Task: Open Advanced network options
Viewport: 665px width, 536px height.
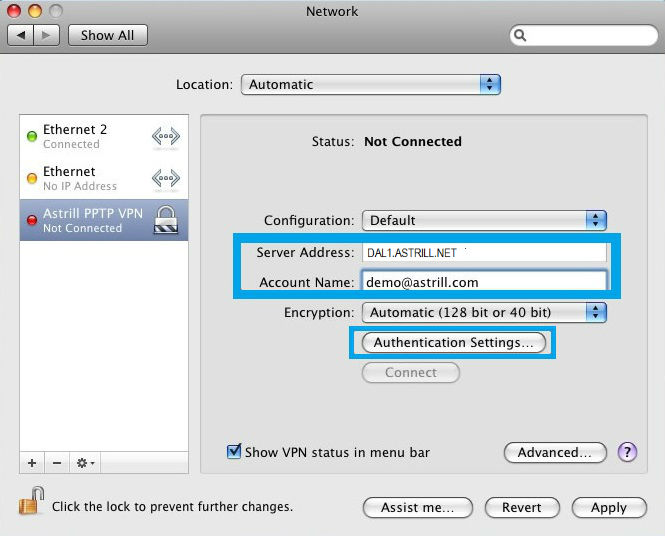Action: 555,452
